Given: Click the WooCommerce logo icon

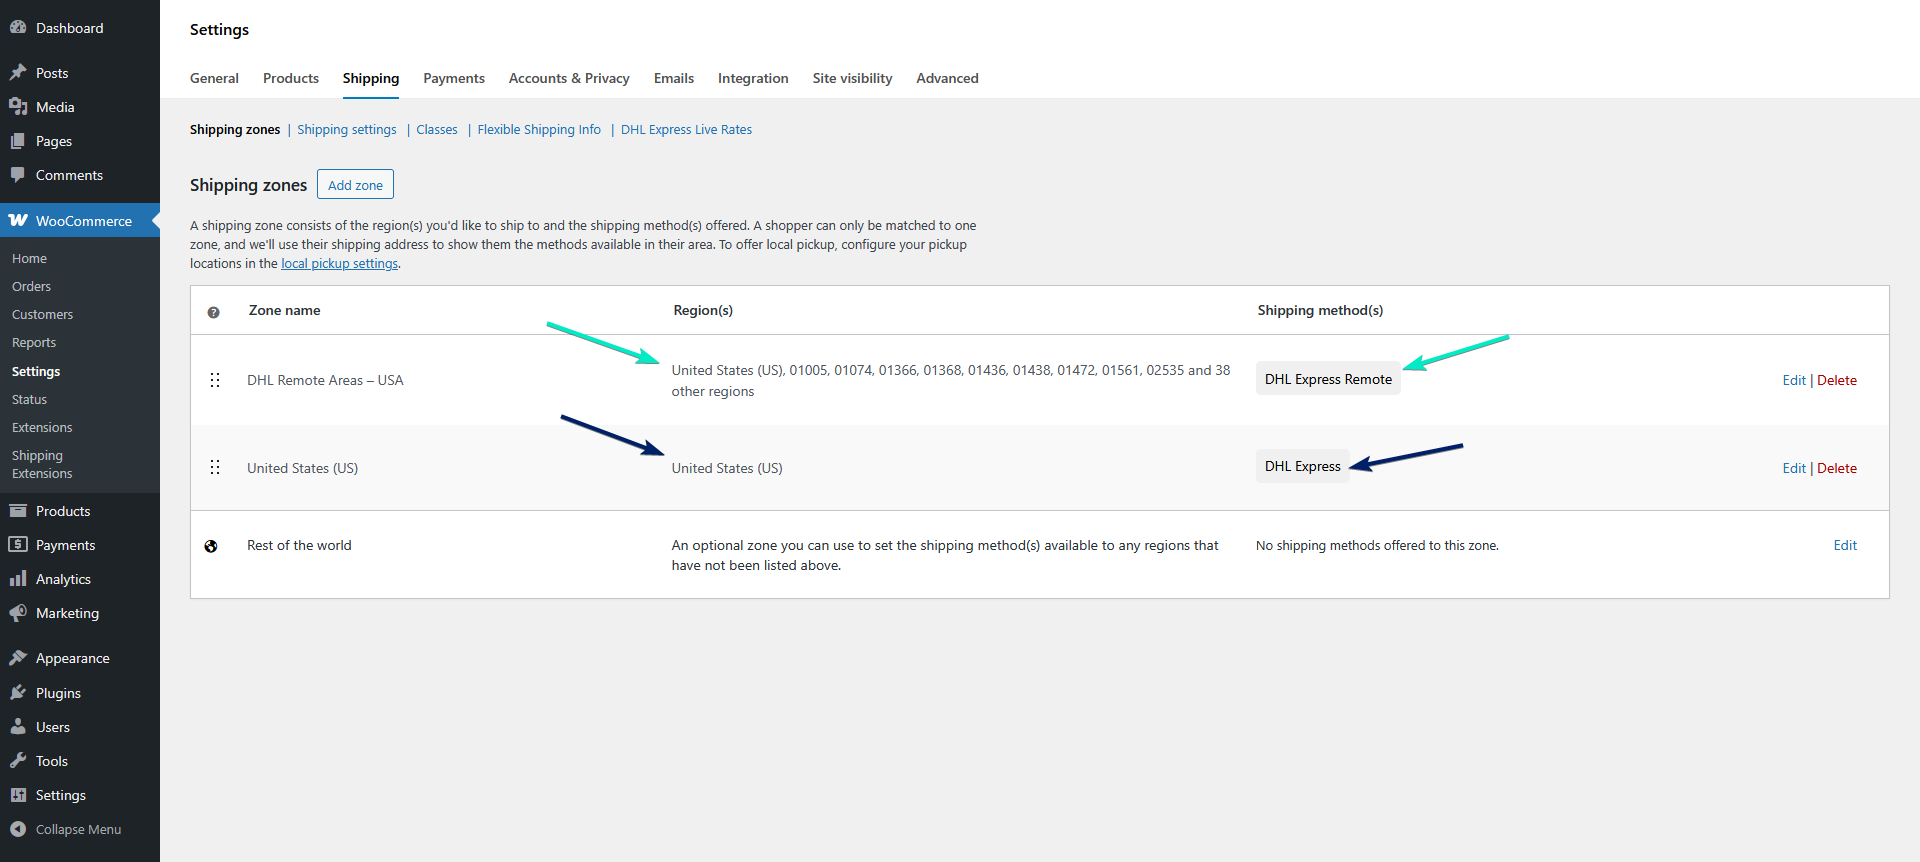Looking at the screenshot, I should tap(18, 220).
